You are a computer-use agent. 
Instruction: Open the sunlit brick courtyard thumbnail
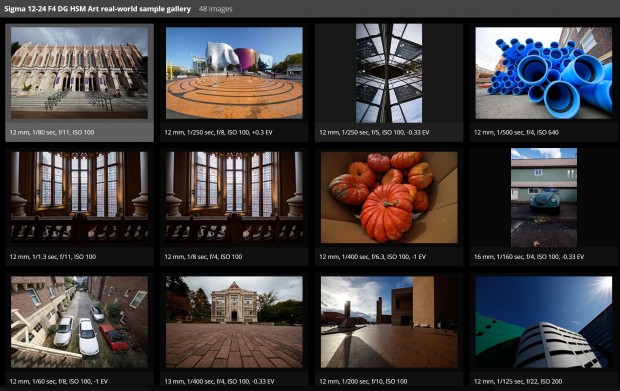(389, 322)
